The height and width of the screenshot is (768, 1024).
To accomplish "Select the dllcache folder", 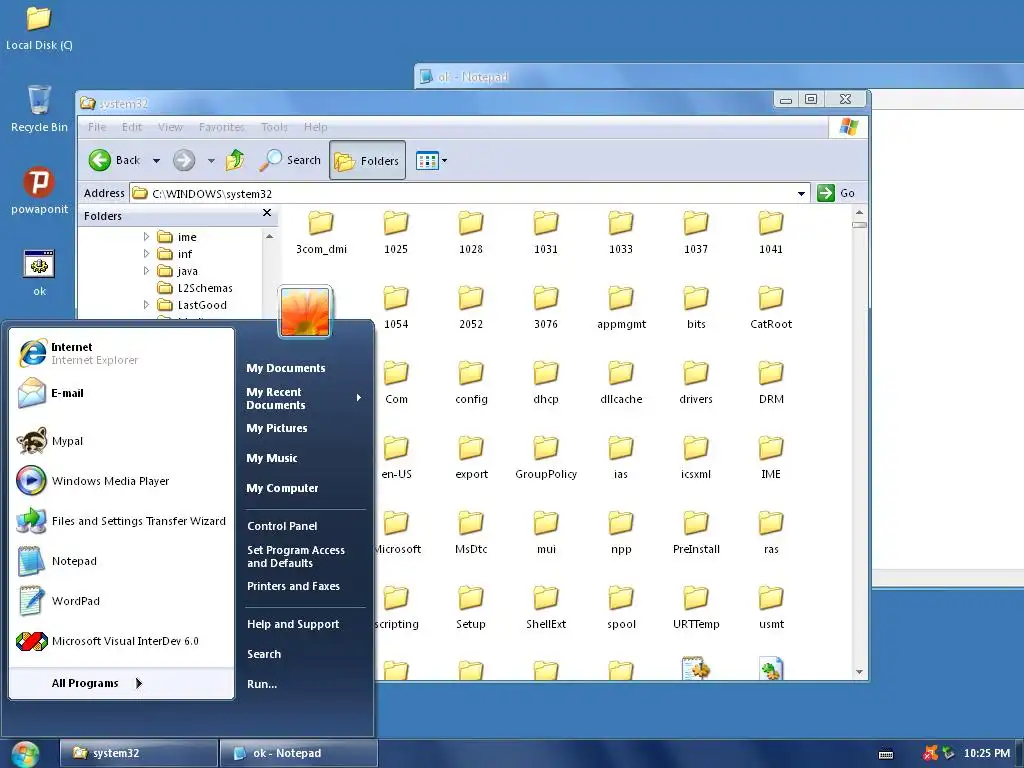I will point(621,383).
